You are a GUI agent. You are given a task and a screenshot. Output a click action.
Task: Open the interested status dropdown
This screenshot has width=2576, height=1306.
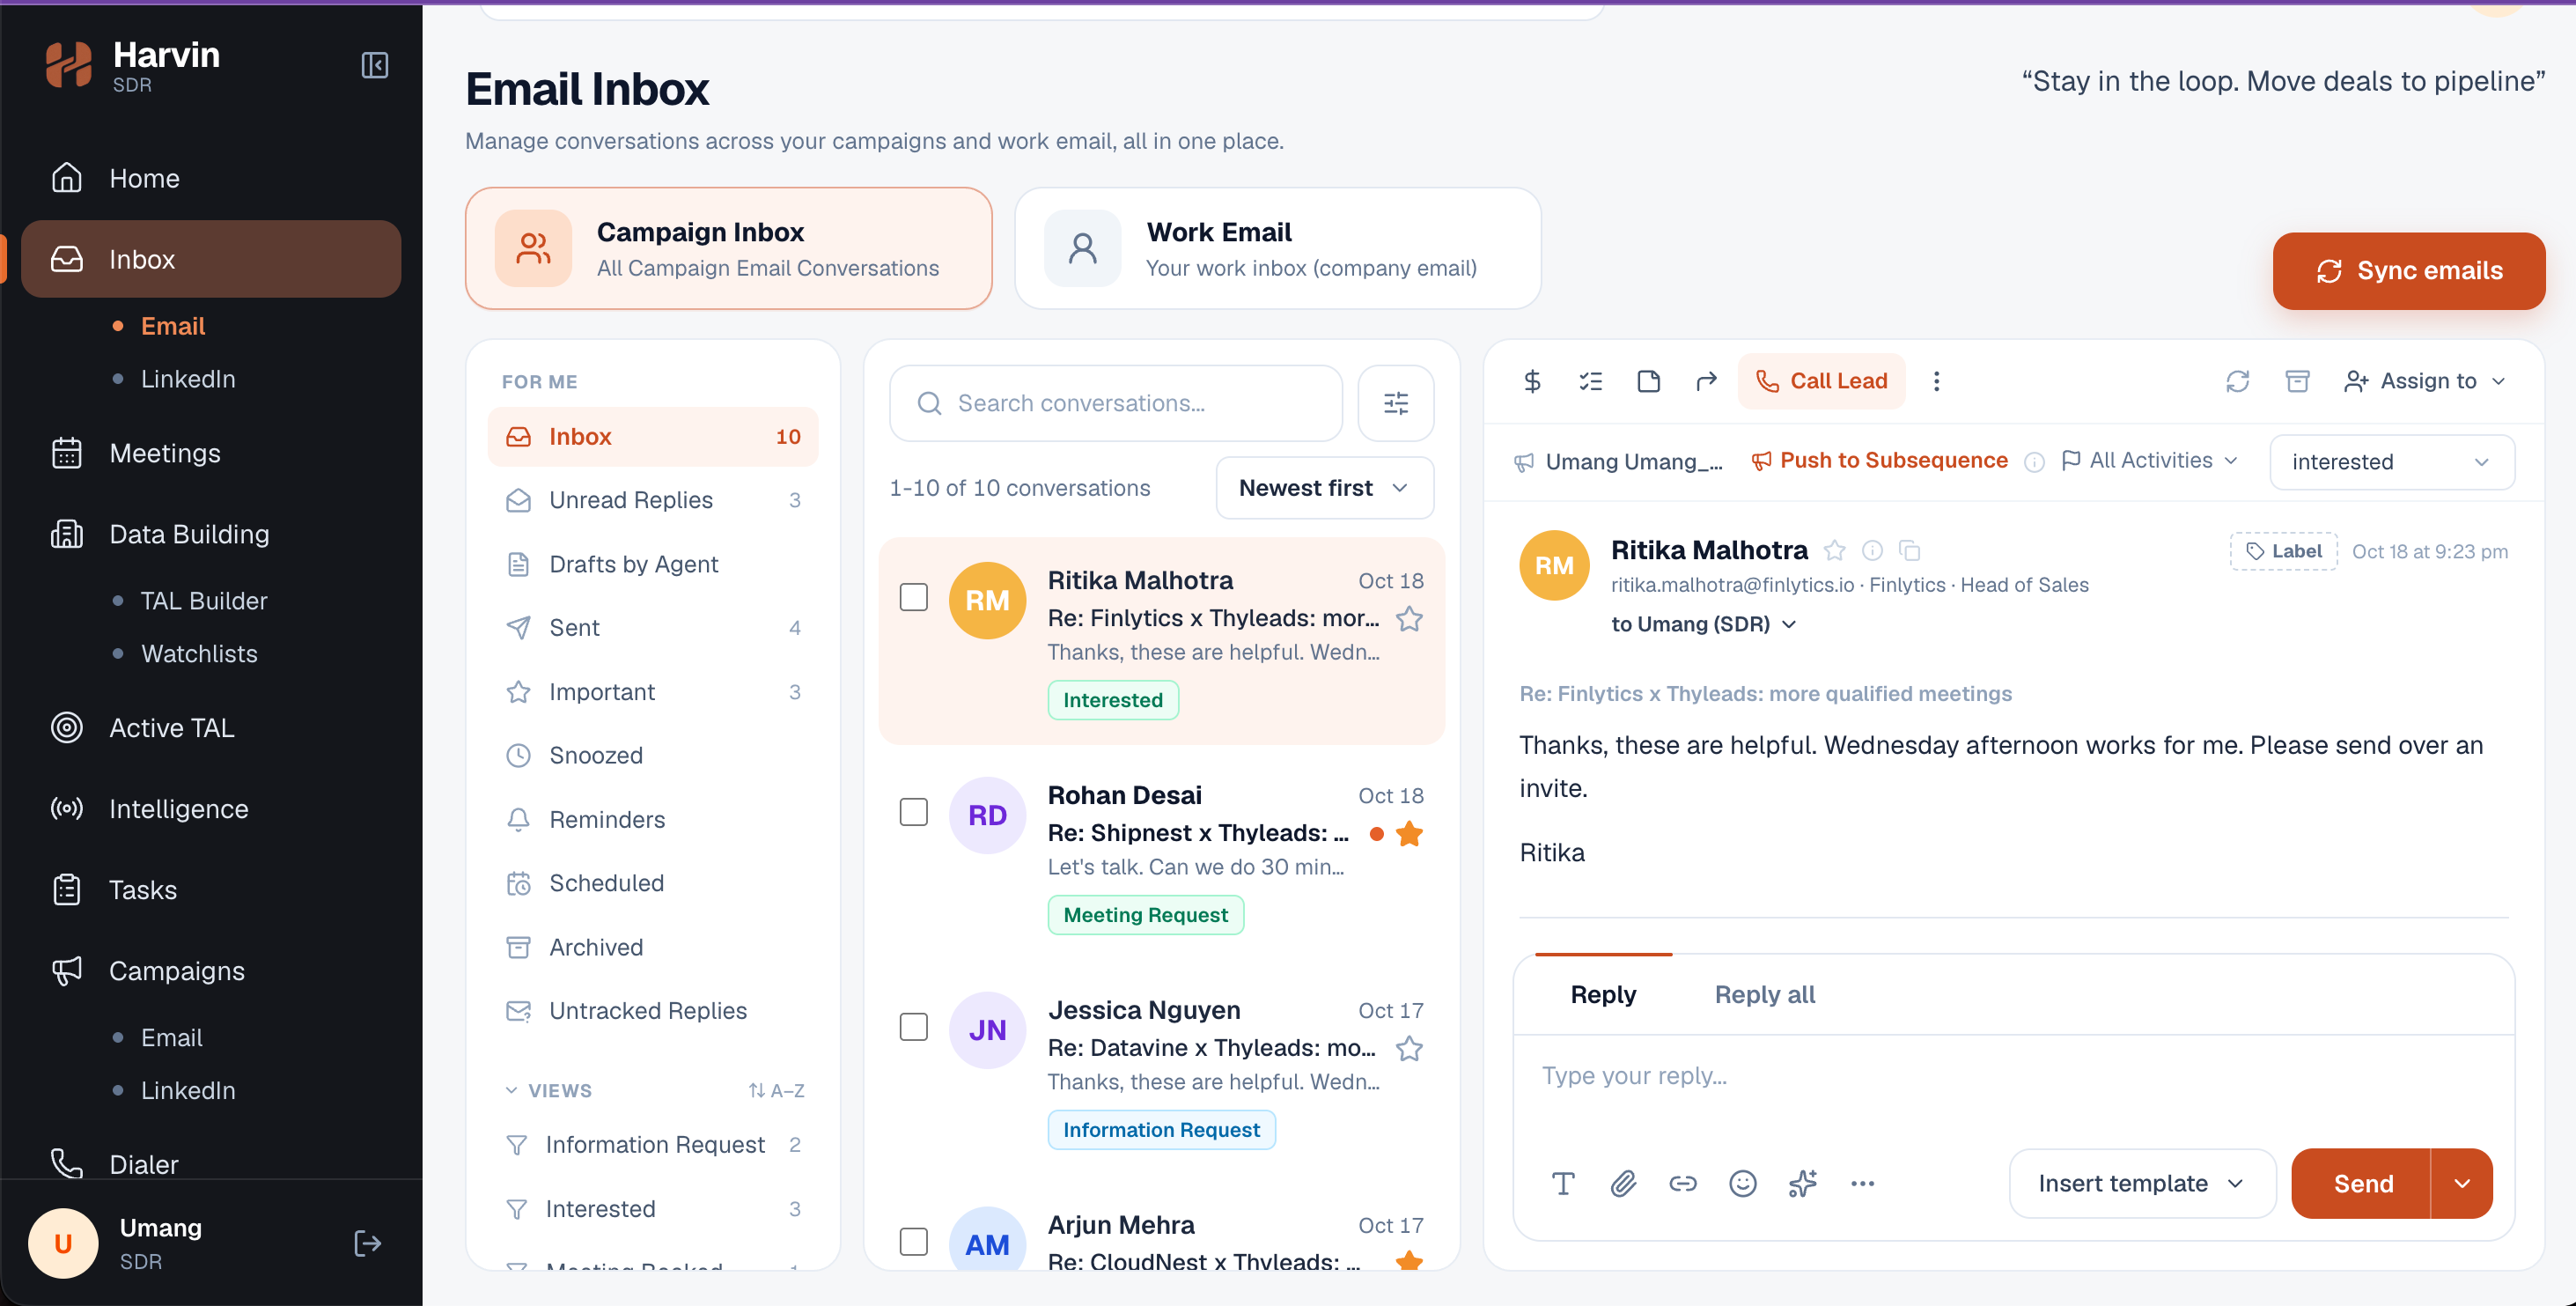(2391, 462)
